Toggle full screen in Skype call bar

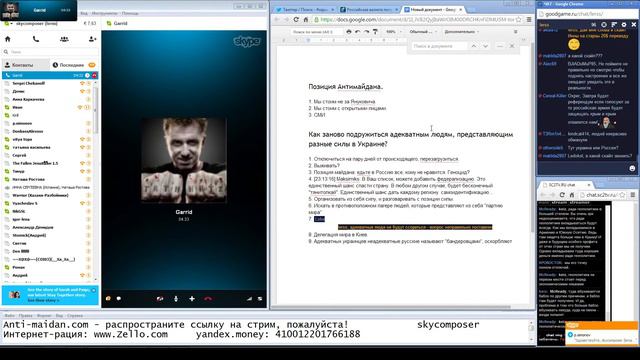tap(260, 299)
